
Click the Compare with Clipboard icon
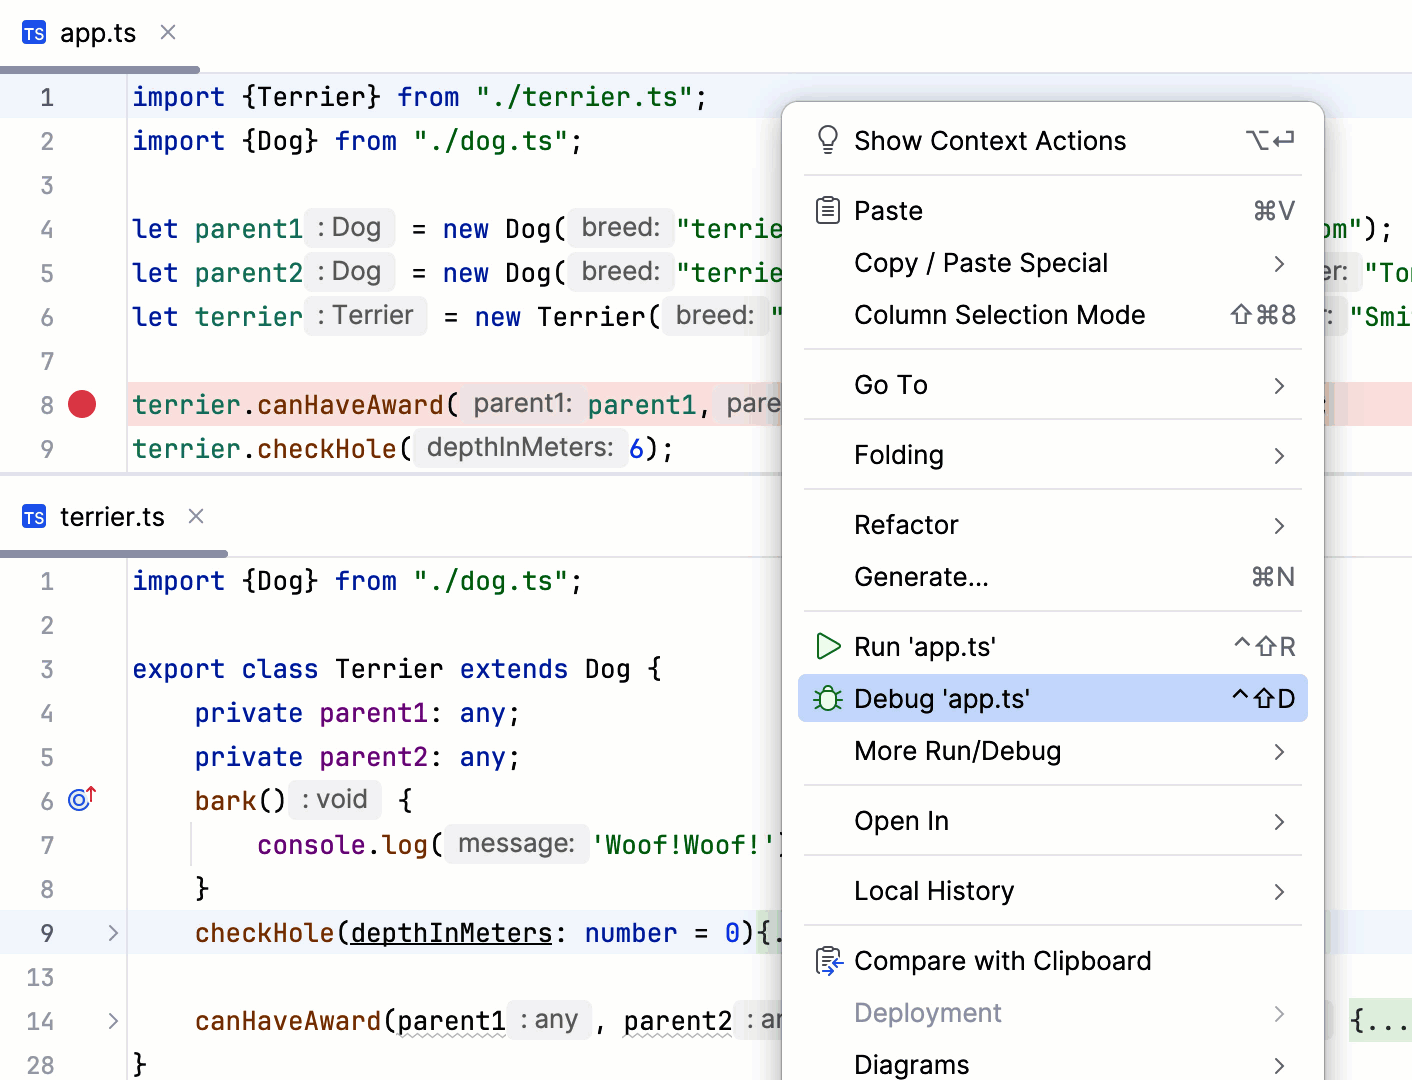pyautogui.click(x=828, y=960)
